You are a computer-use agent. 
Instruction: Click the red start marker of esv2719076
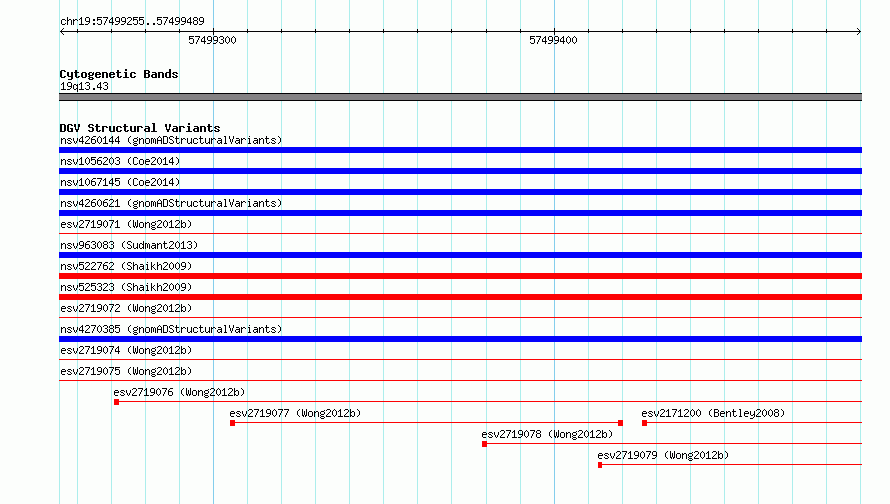(x=116, y=402)
